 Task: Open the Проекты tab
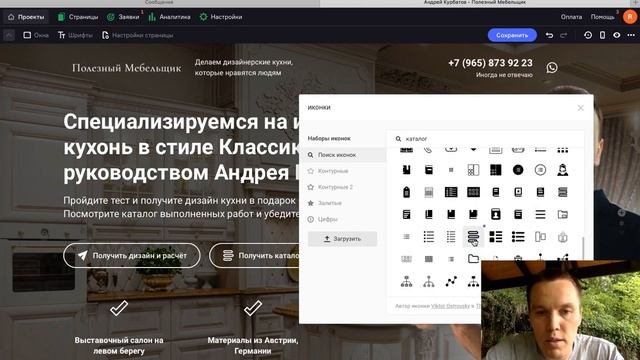click(26, 17)
